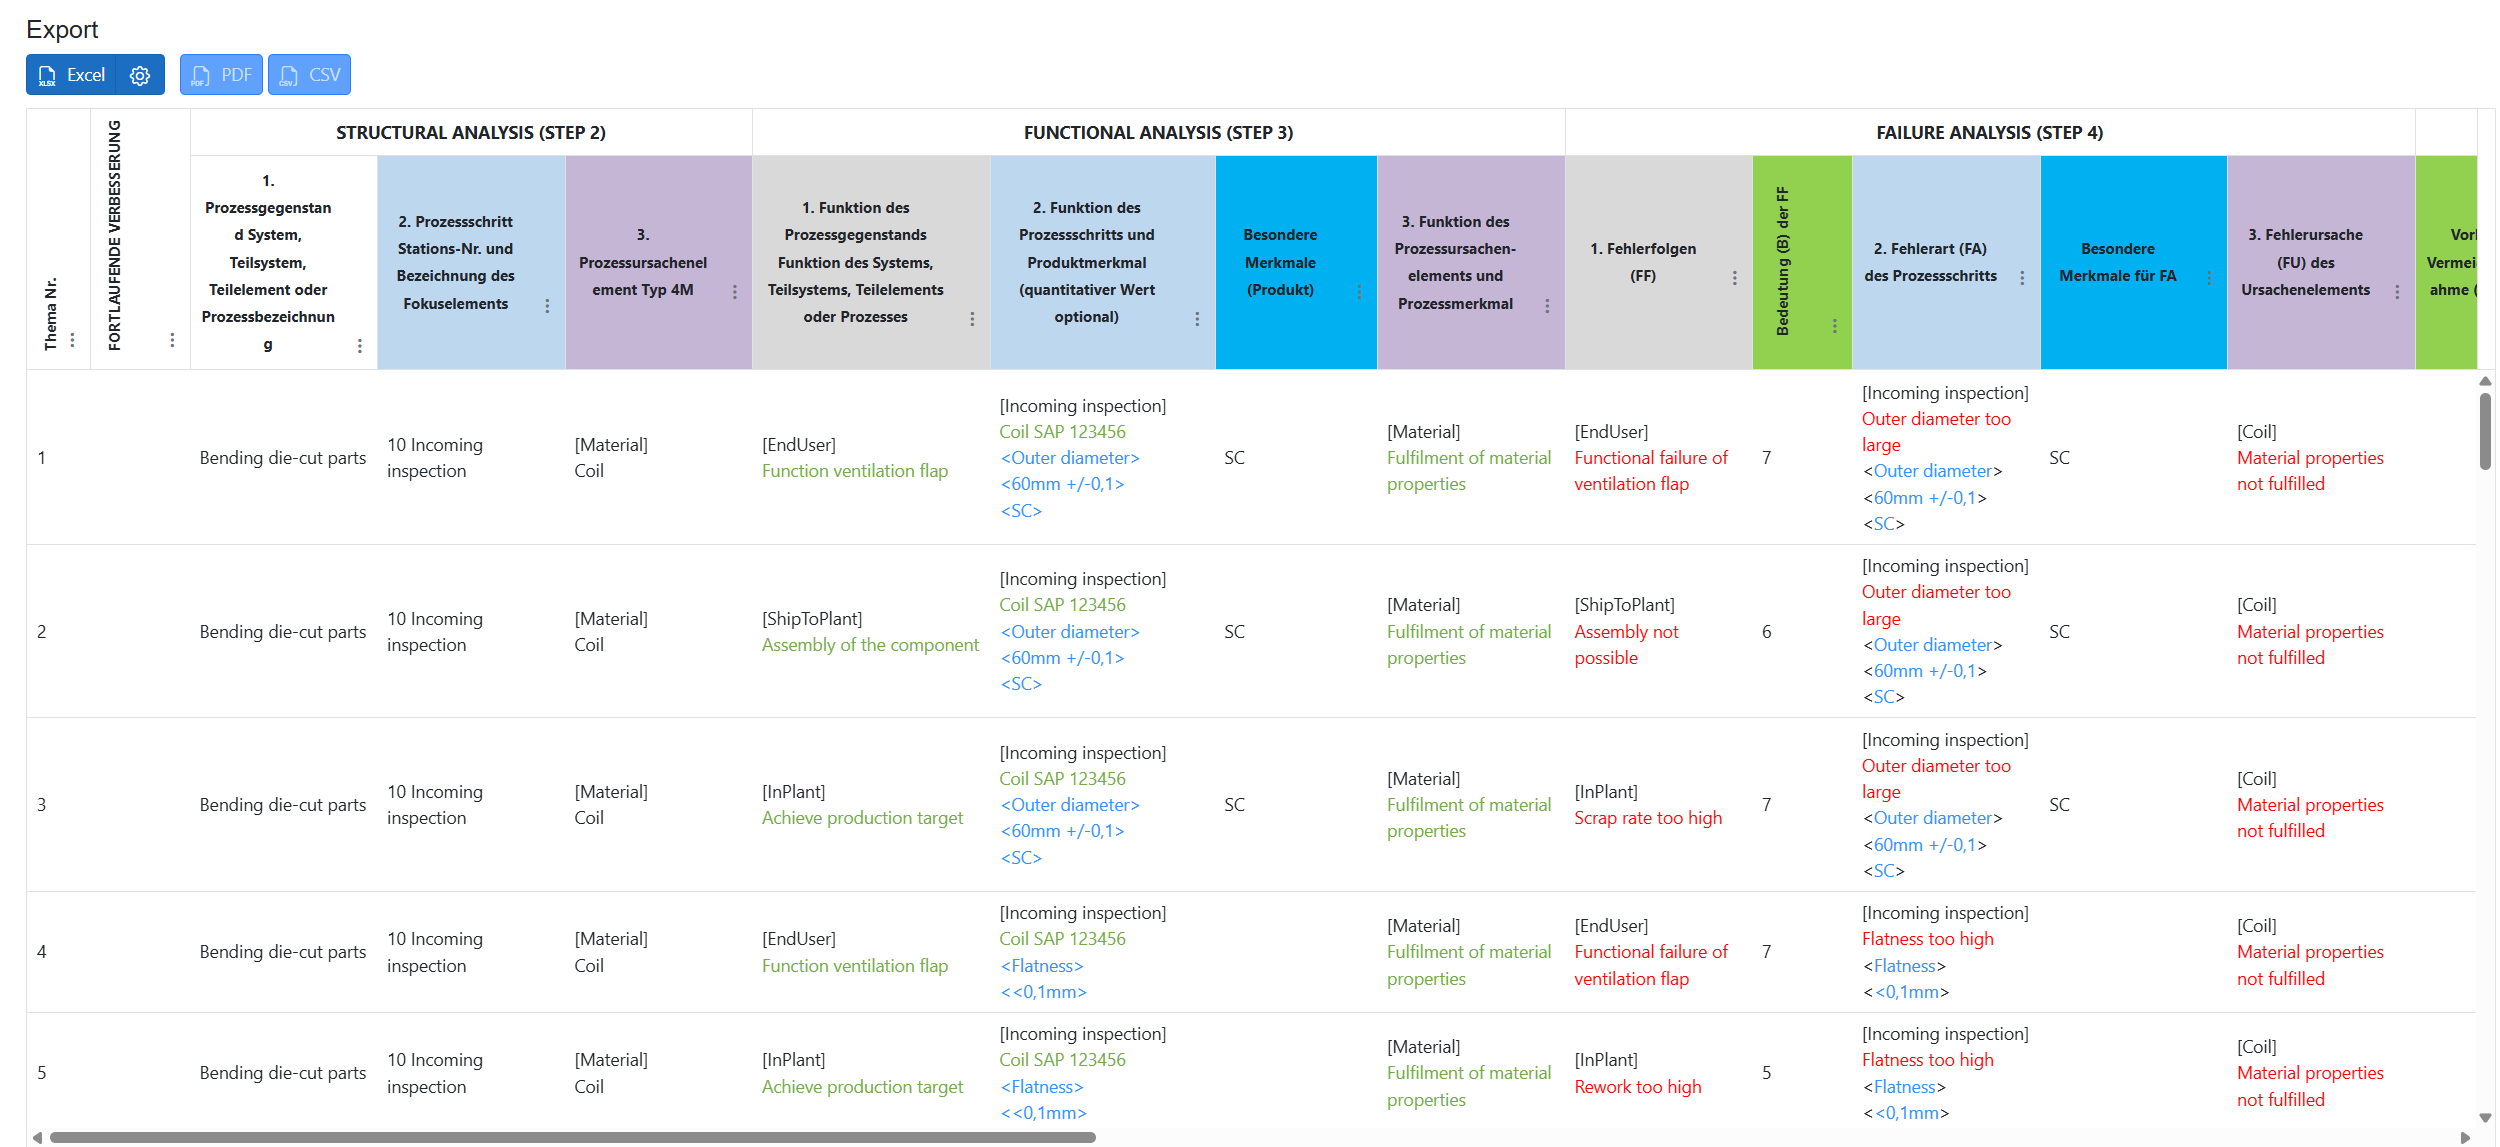Open Thema Nr. column menu dots

pyautogui.click(x=72, y=340)
